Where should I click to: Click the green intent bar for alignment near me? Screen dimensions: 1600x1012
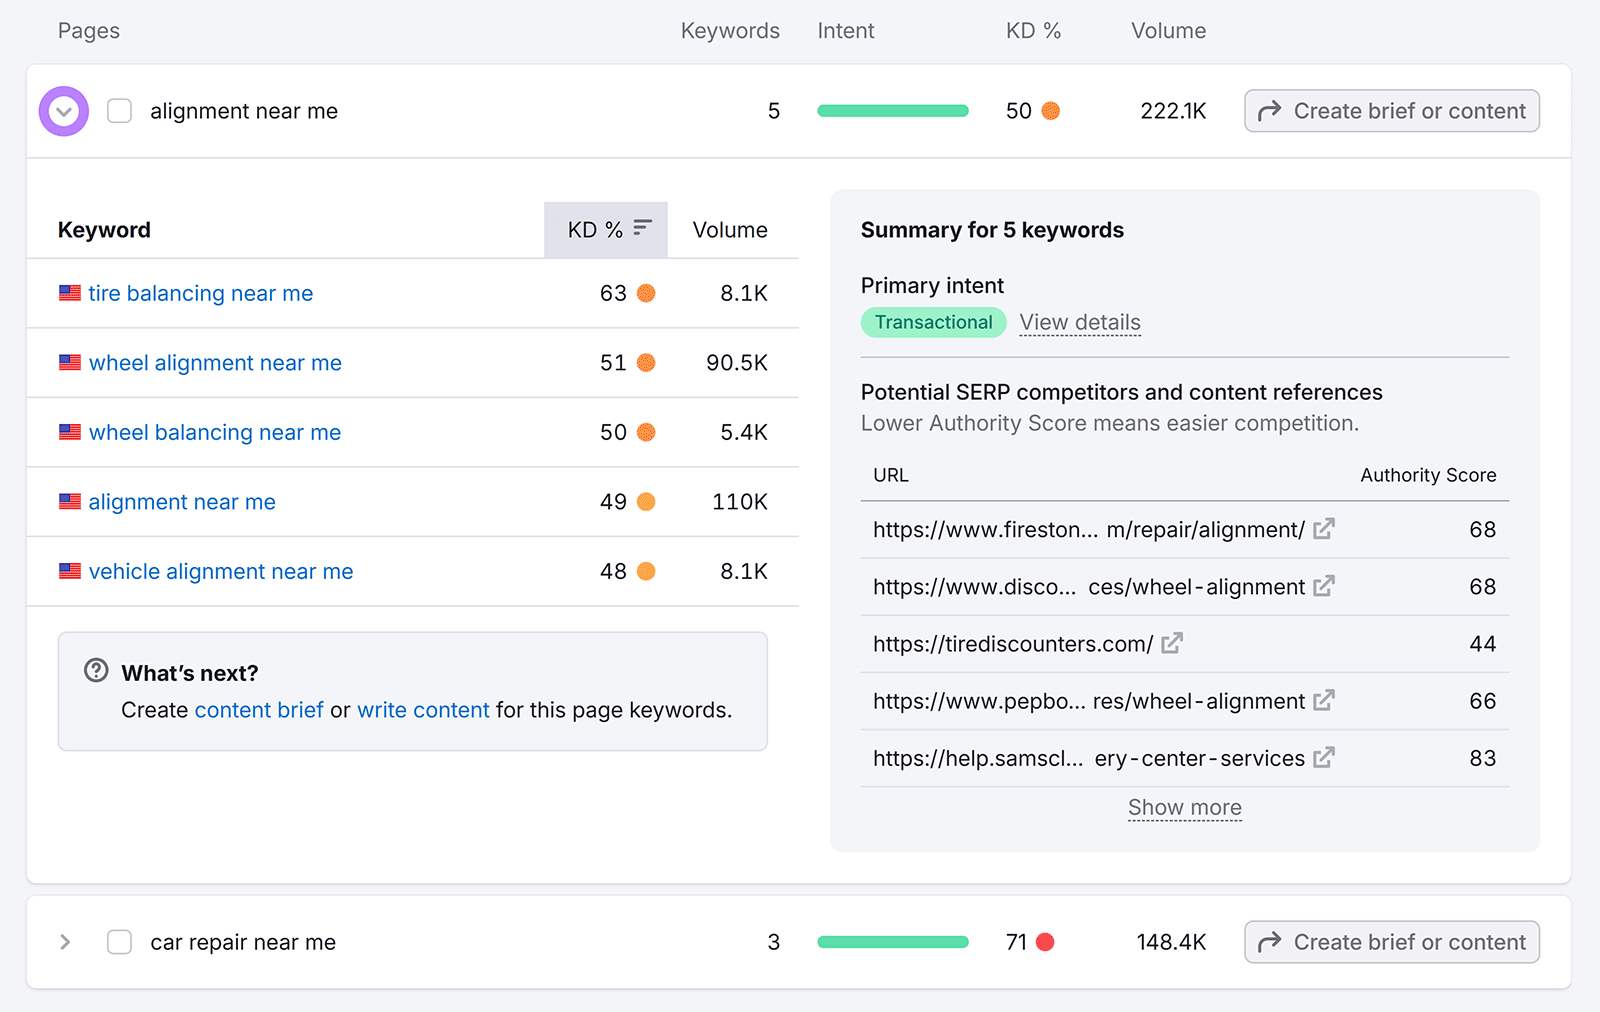click(x=893, y=110)
